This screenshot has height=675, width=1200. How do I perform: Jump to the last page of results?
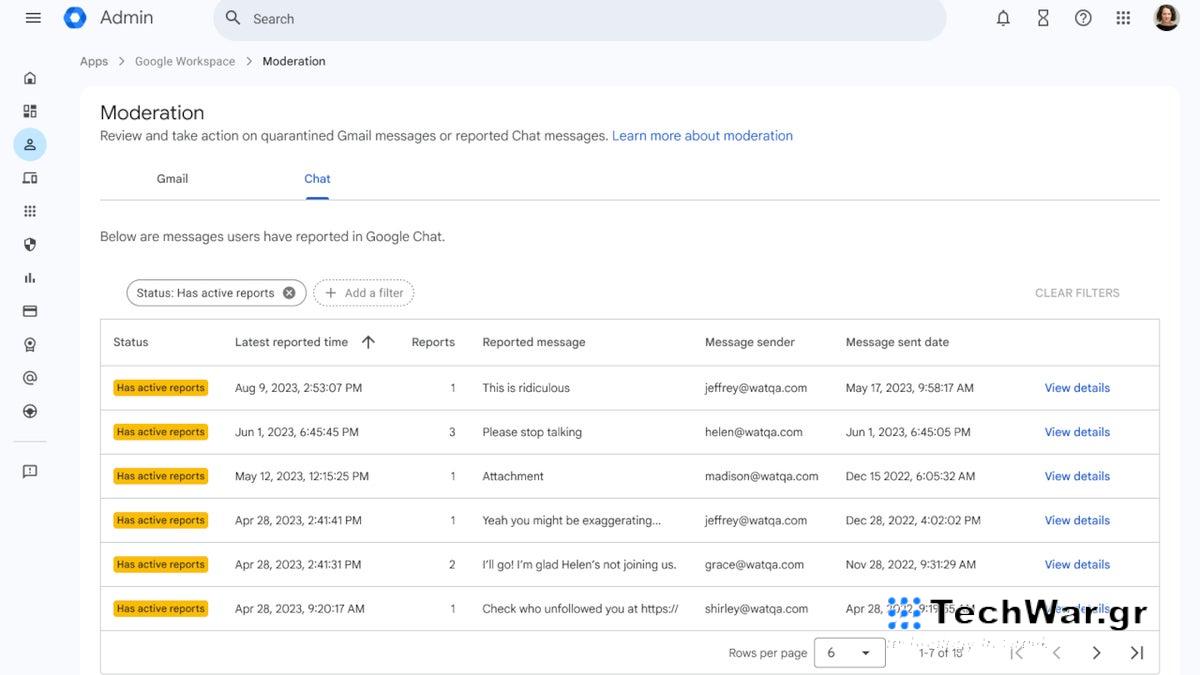click(1137, 653)
